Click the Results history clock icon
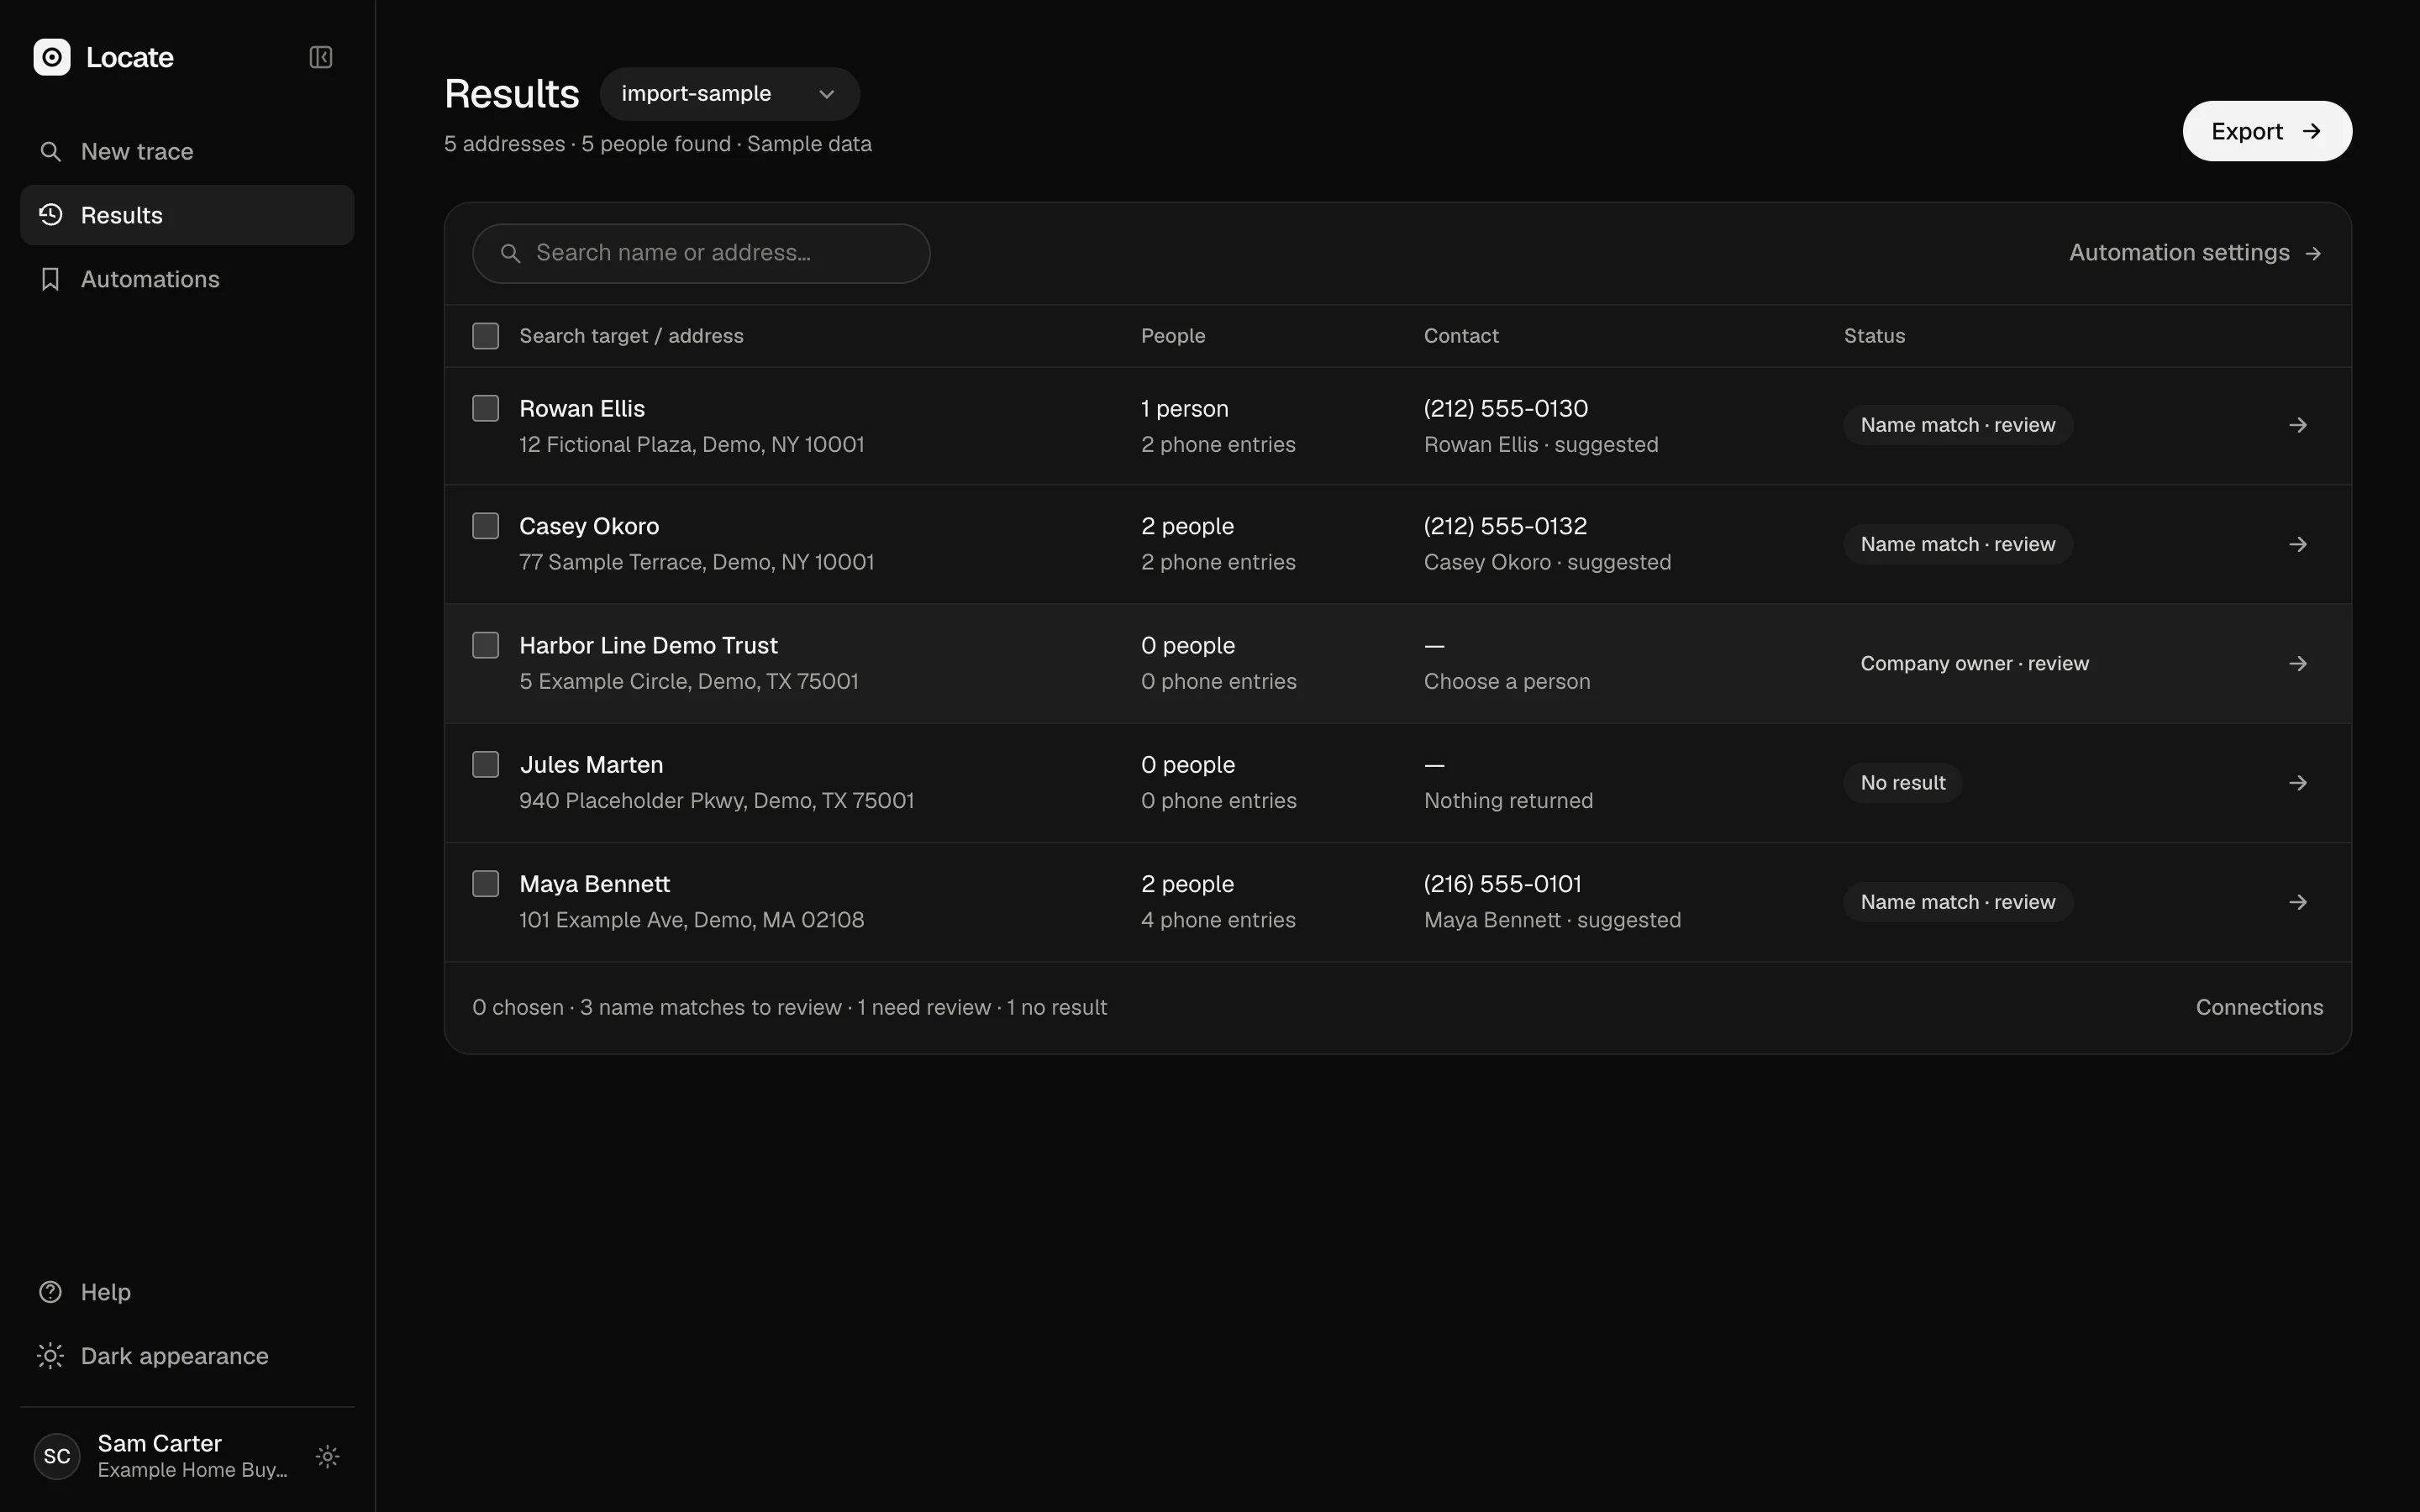Image resolution: width=2420 pixels, height=1512 pixels. tap(50, 215)
